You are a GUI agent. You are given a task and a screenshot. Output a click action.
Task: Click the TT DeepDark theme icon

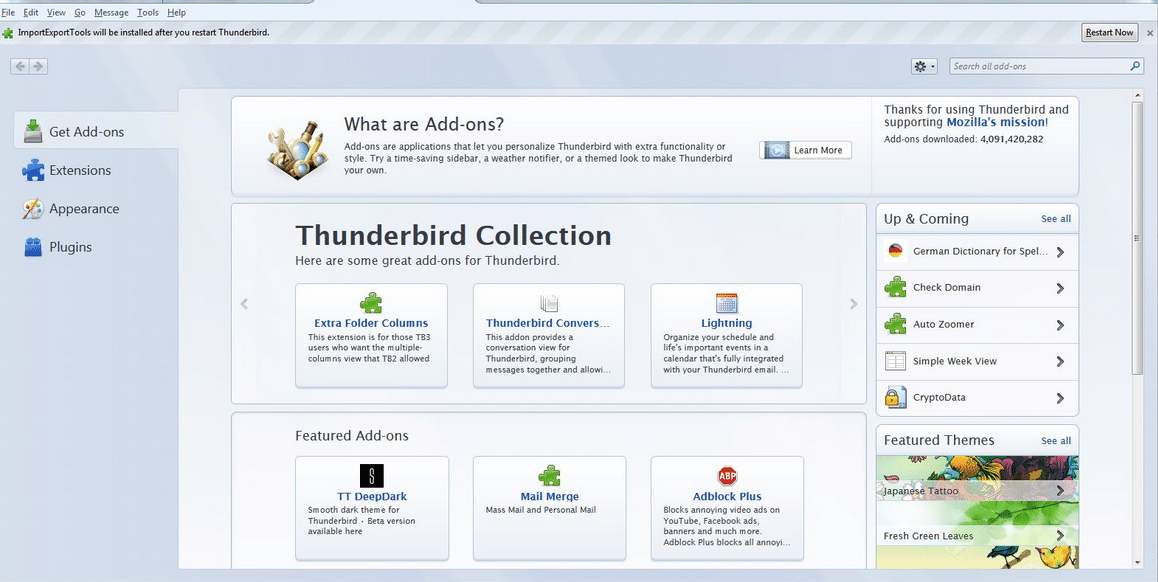[x=372, y=476]
